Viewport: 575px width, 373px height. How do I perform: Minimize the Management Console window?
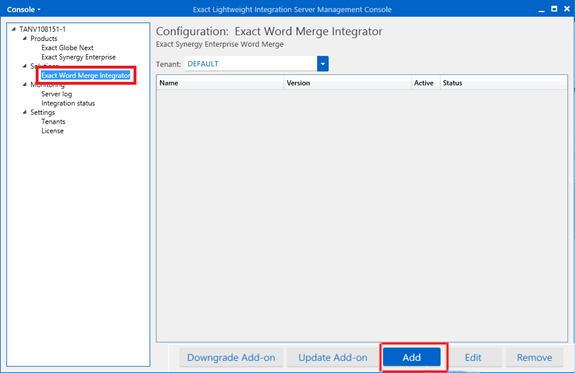click(542, 10)
